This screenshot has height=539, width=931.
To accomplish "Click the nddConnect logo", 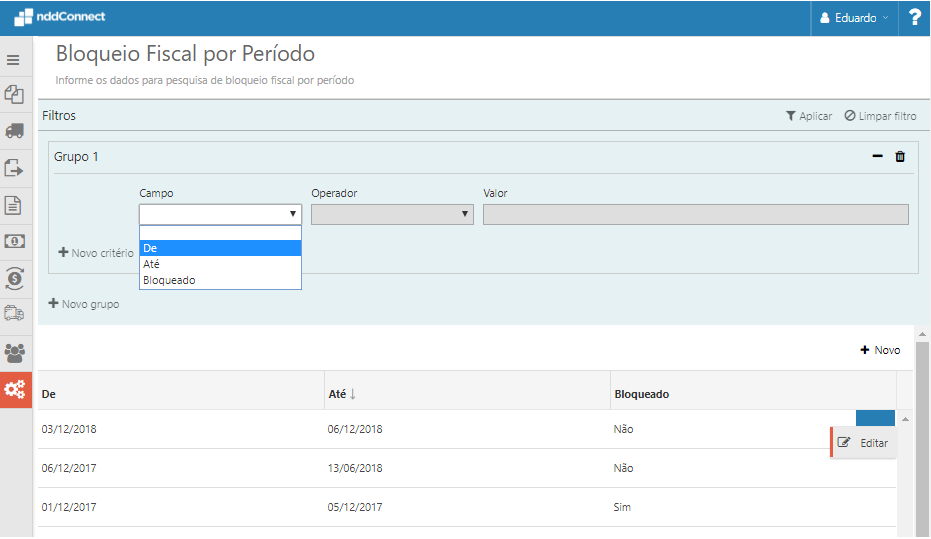I will pyautogui.click(x=59, y=17).
